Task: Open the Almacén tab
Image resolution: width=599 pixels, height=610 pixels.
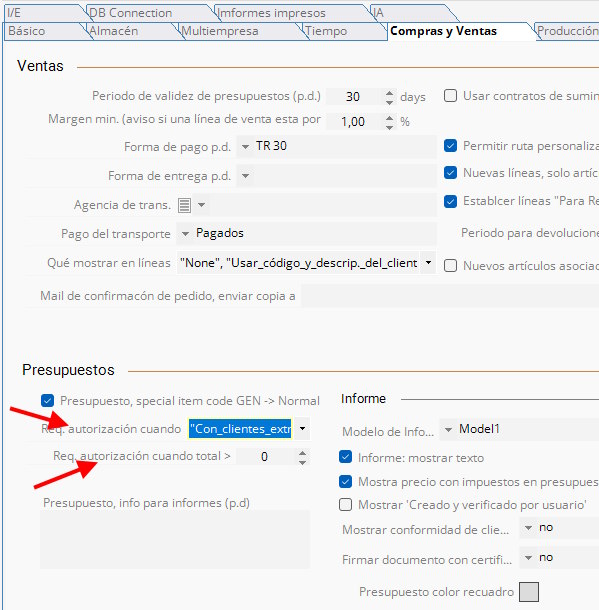Action: [114, 31]
